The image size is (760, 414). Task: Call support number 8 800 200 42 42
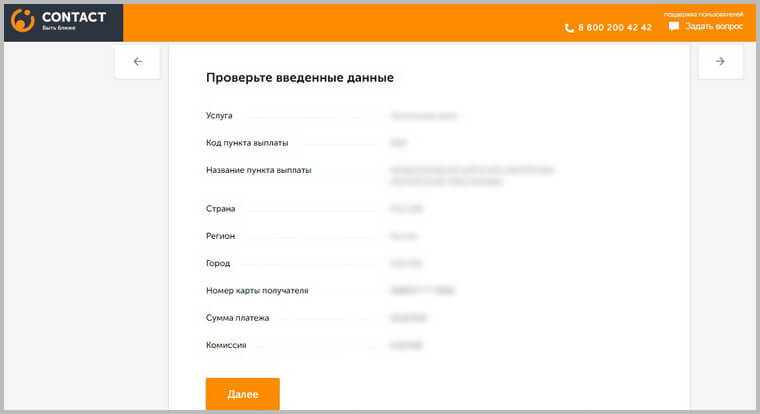pyautogui.click(x=615, y=28)
